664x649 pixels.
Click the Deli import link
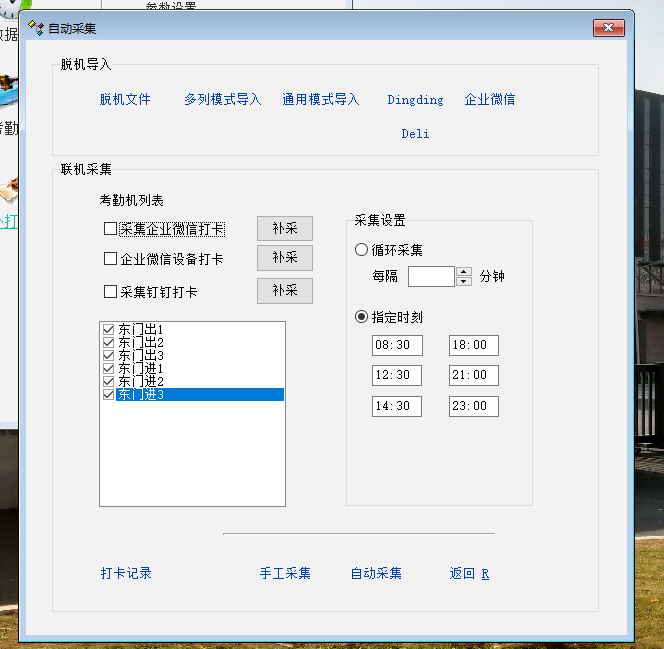pyautogui.click(x=415, y=134)
